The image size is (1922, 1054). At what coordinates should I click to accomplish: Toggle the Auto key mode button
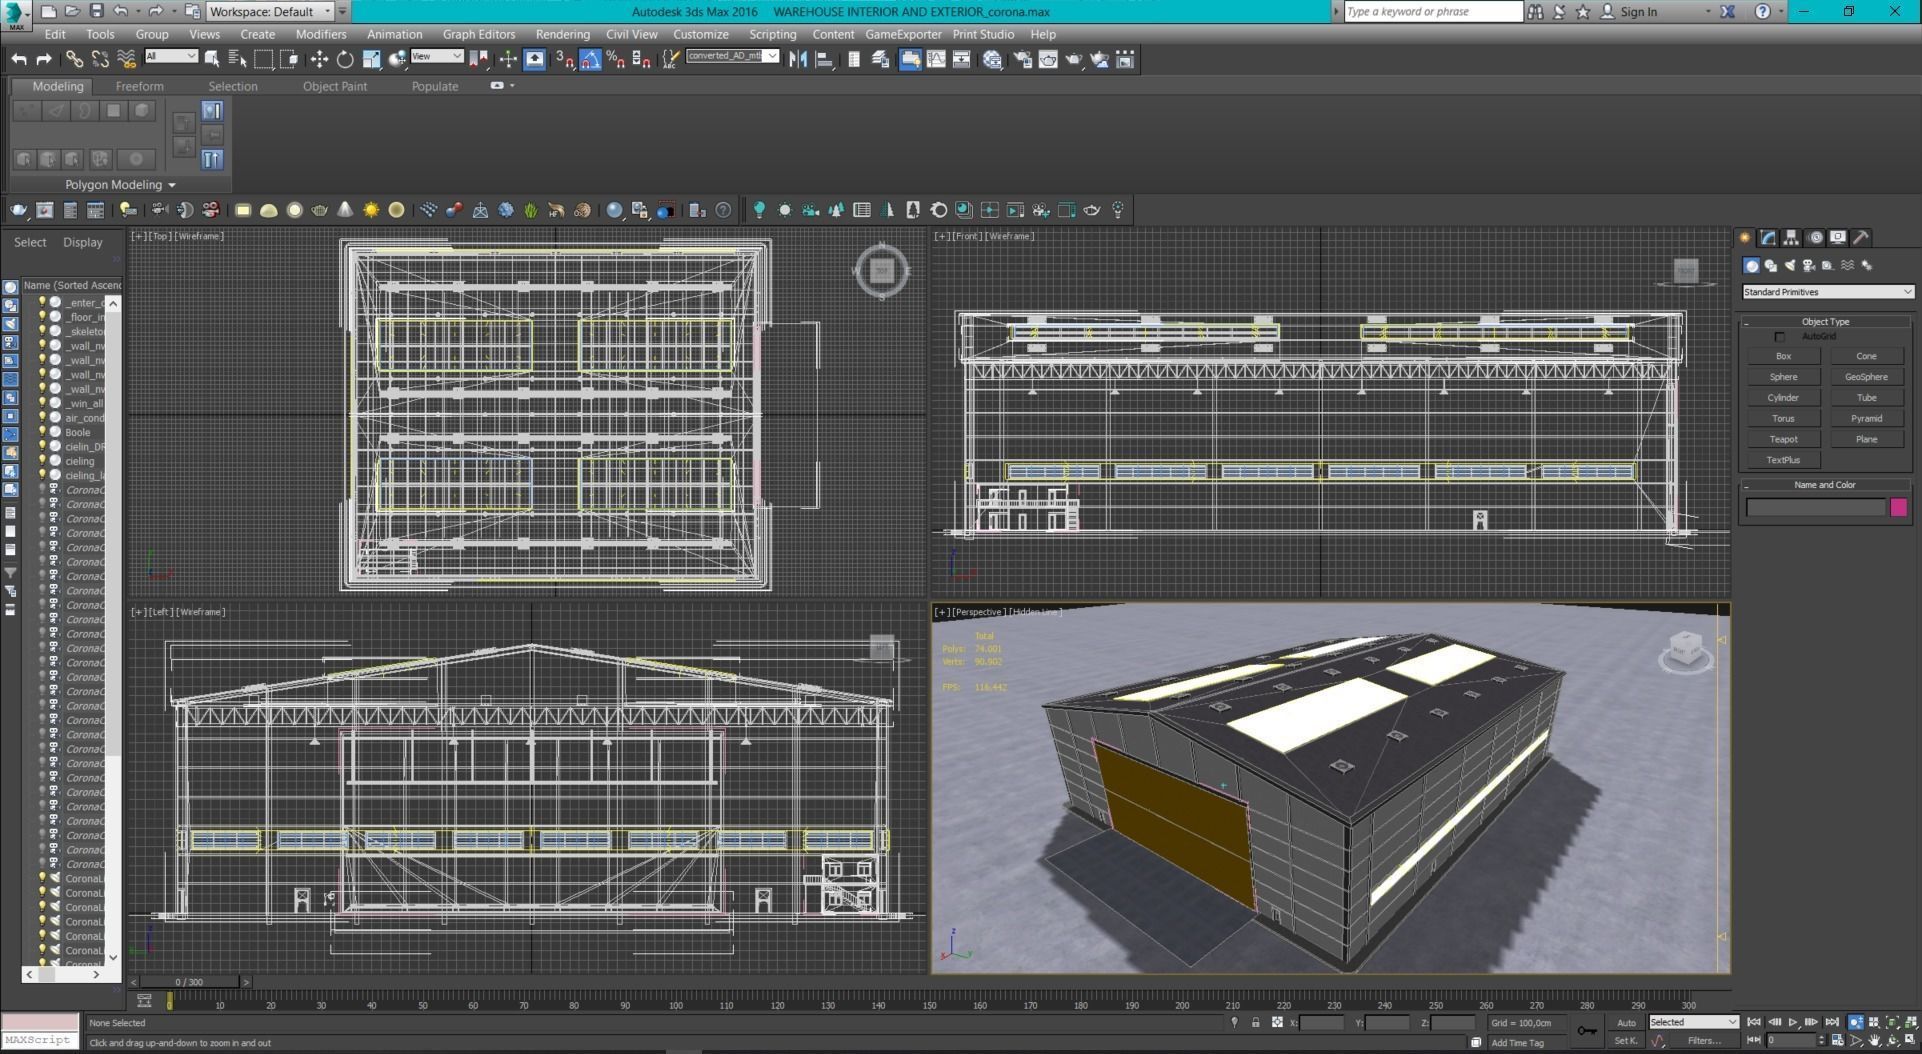click(x=1626, y=1022)
